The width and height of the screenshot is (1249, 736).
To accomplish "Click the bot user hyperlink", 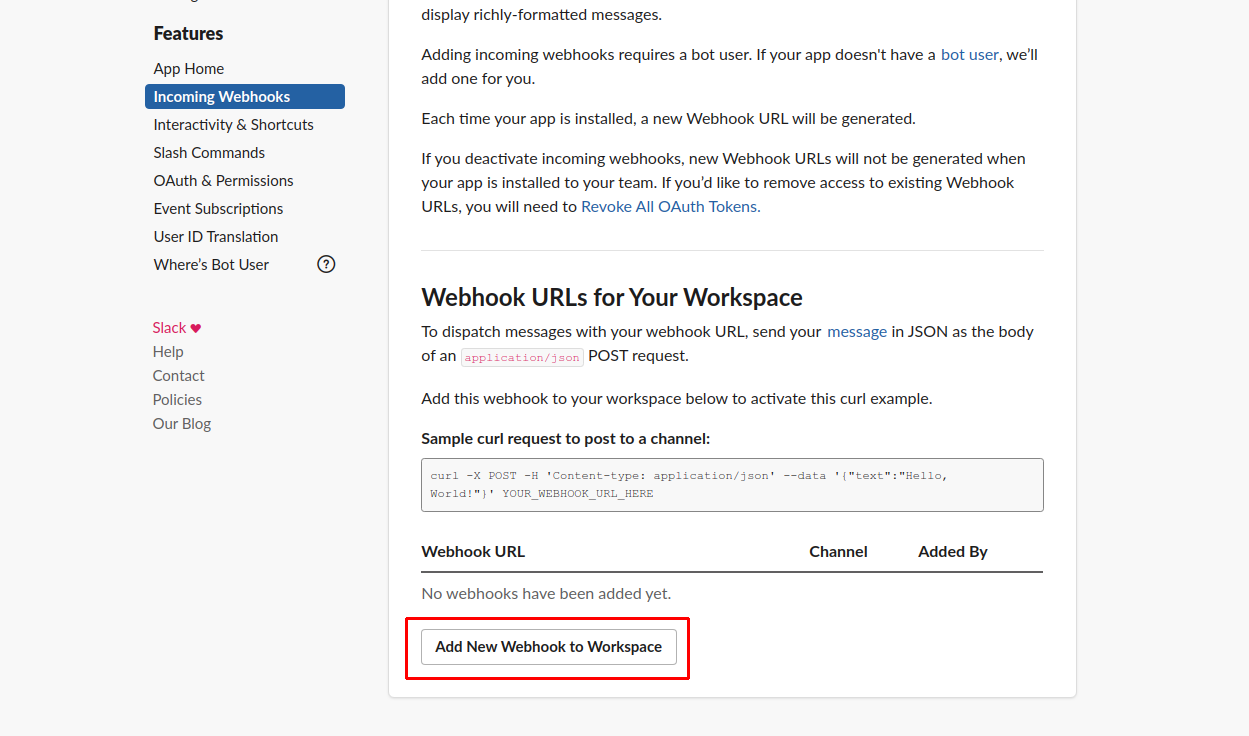I will coord(970,55).
